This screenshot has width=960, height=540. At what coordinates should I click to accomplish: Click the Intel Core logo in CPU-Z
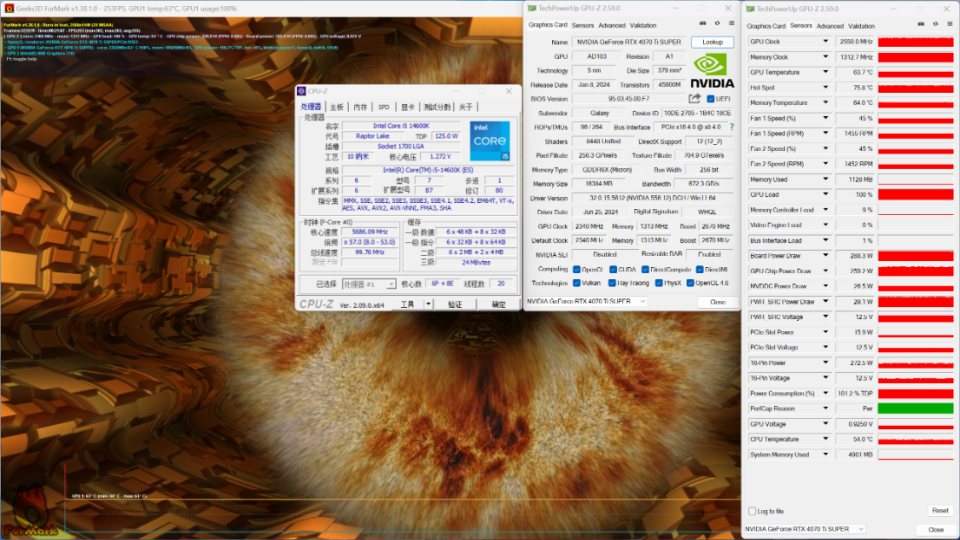[x=489, y=141]
